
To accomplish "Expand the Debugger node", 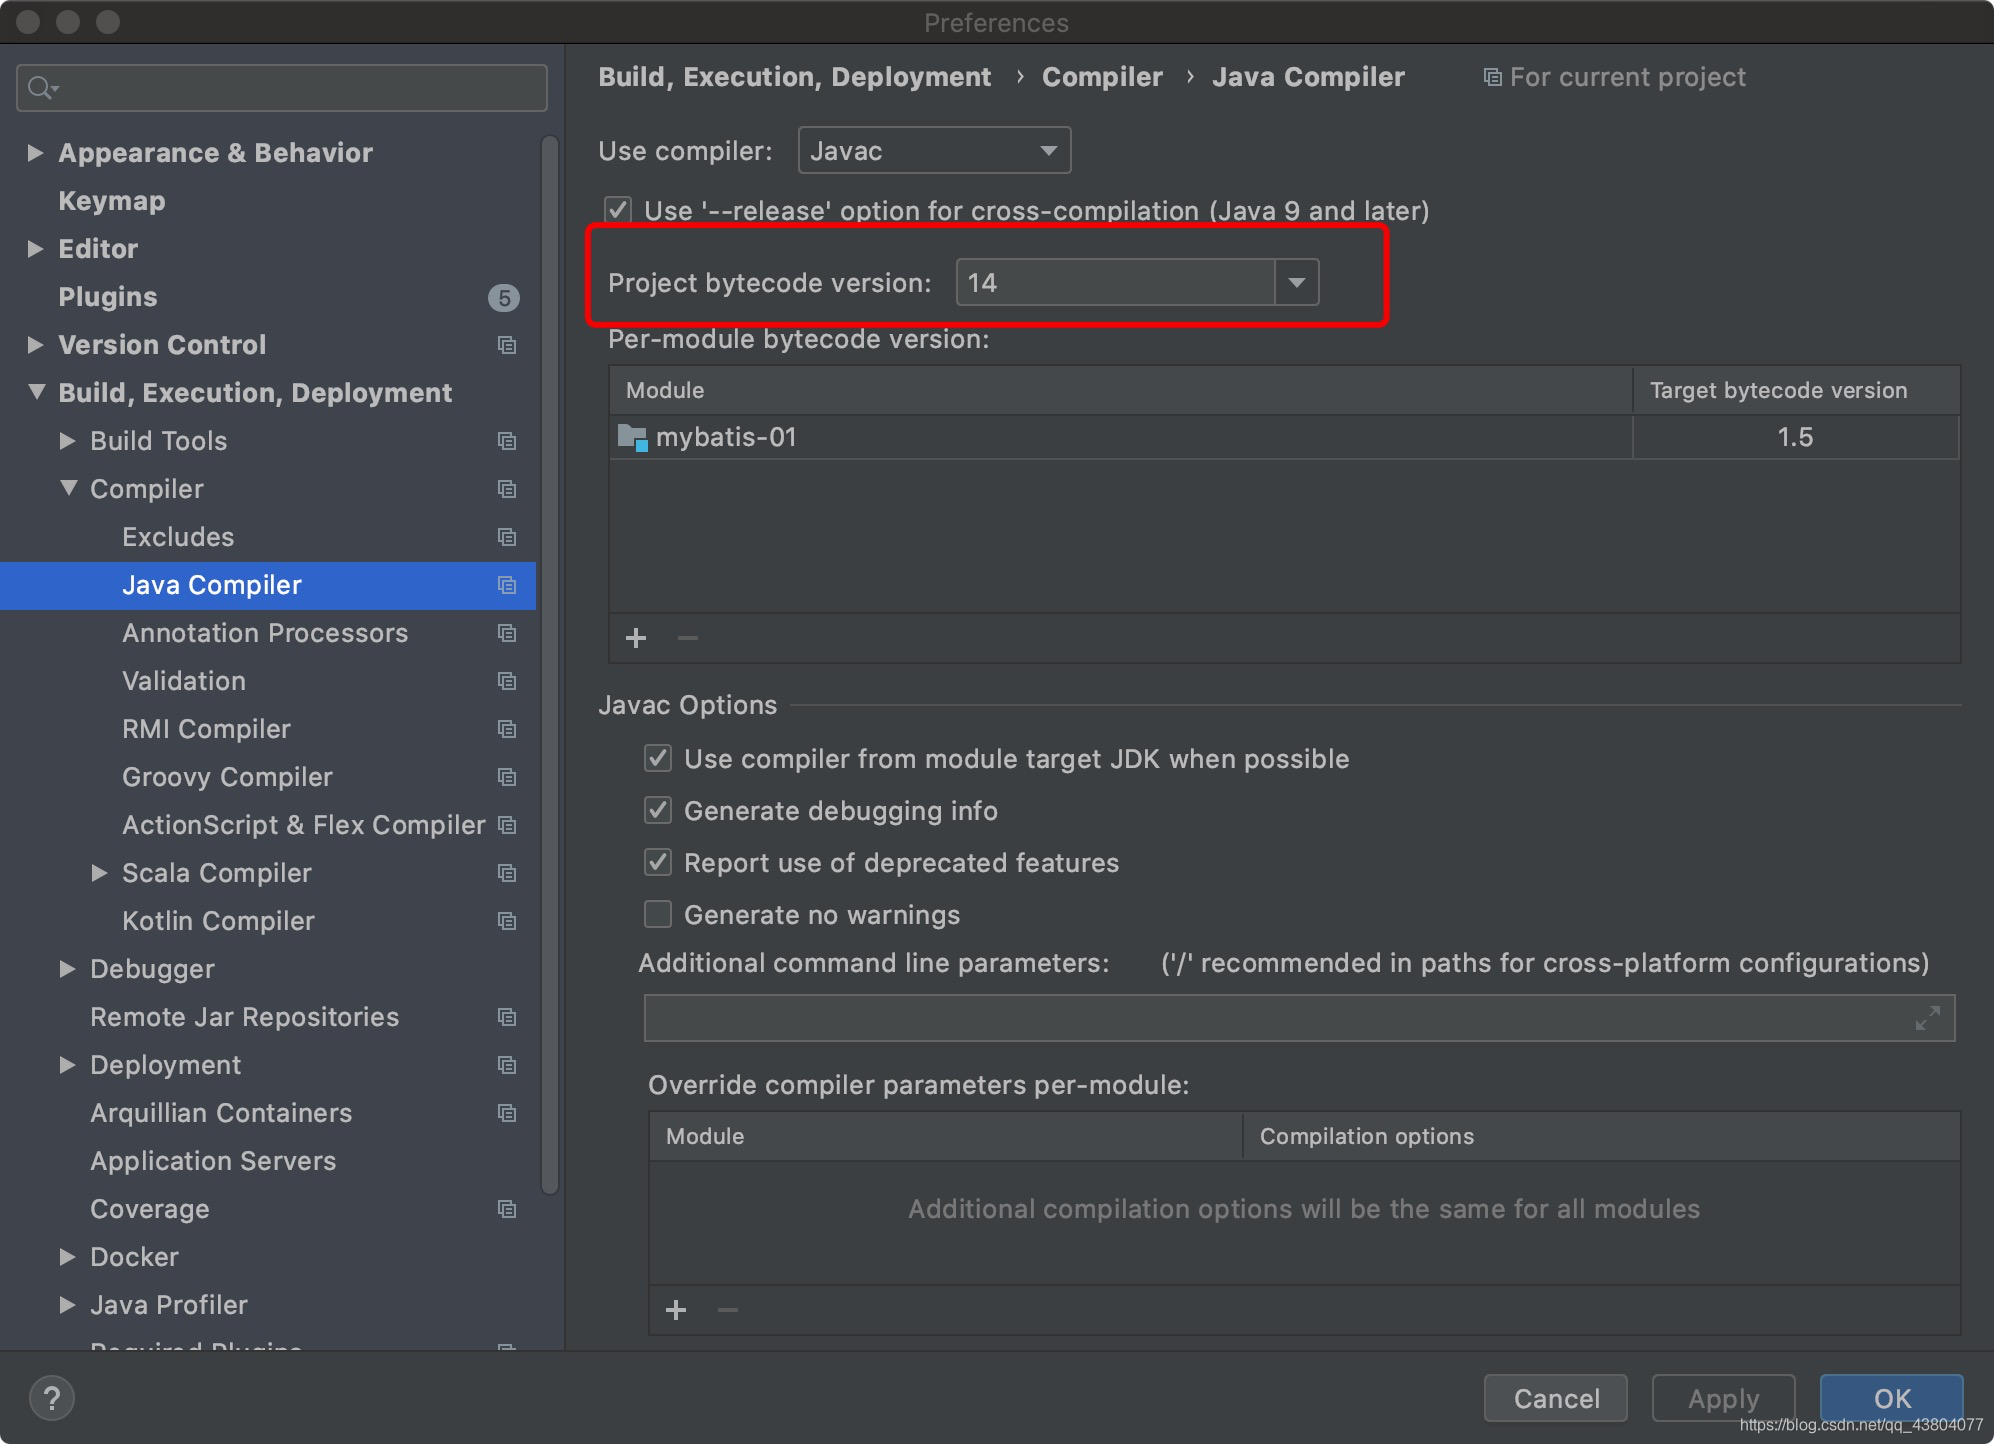I will [x=67, y=969].
